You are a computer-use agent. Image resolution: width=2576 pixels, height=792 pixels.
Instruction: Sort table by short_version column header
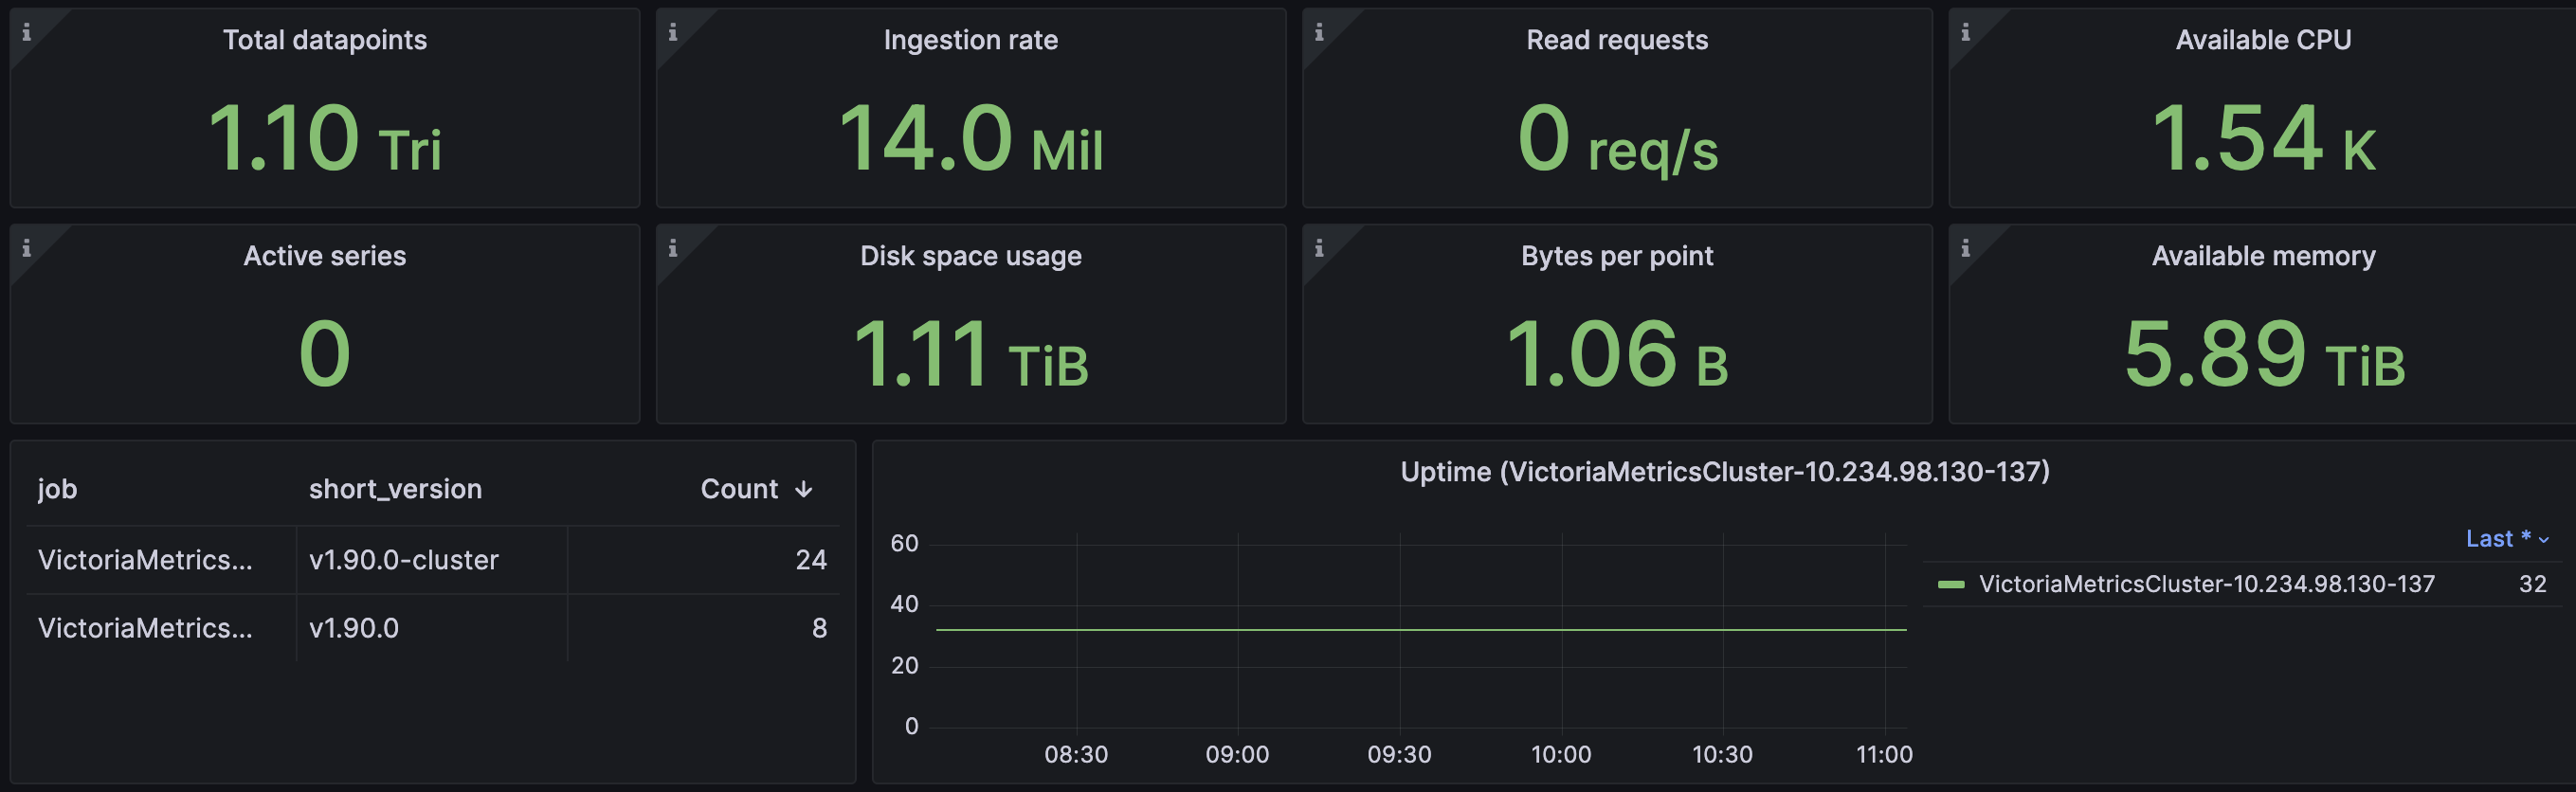pyautogui.click(x=395, y=489)
